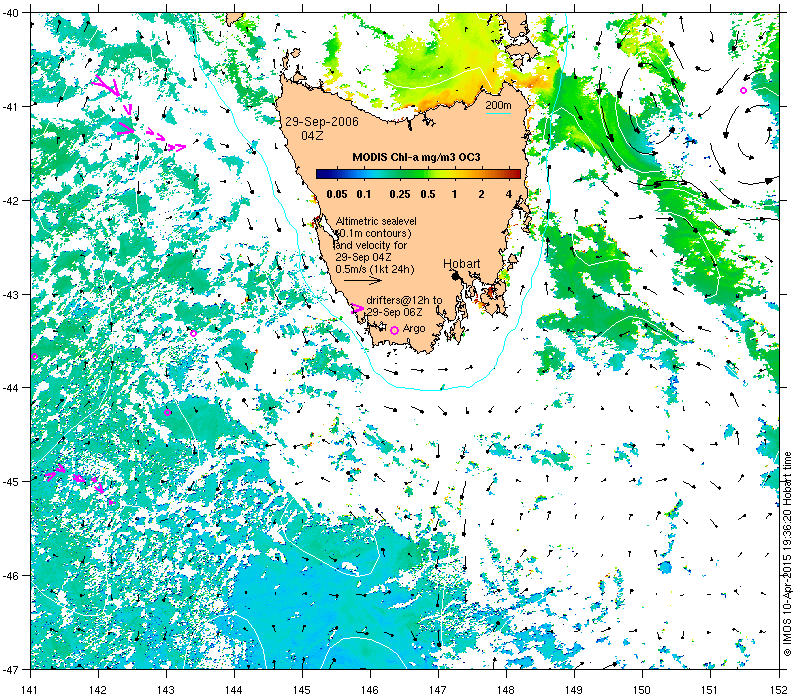Image resolution: width=800 pixels, height=700 pixels.
Task: Click the 'Argo' legend label
Action: 414,329
